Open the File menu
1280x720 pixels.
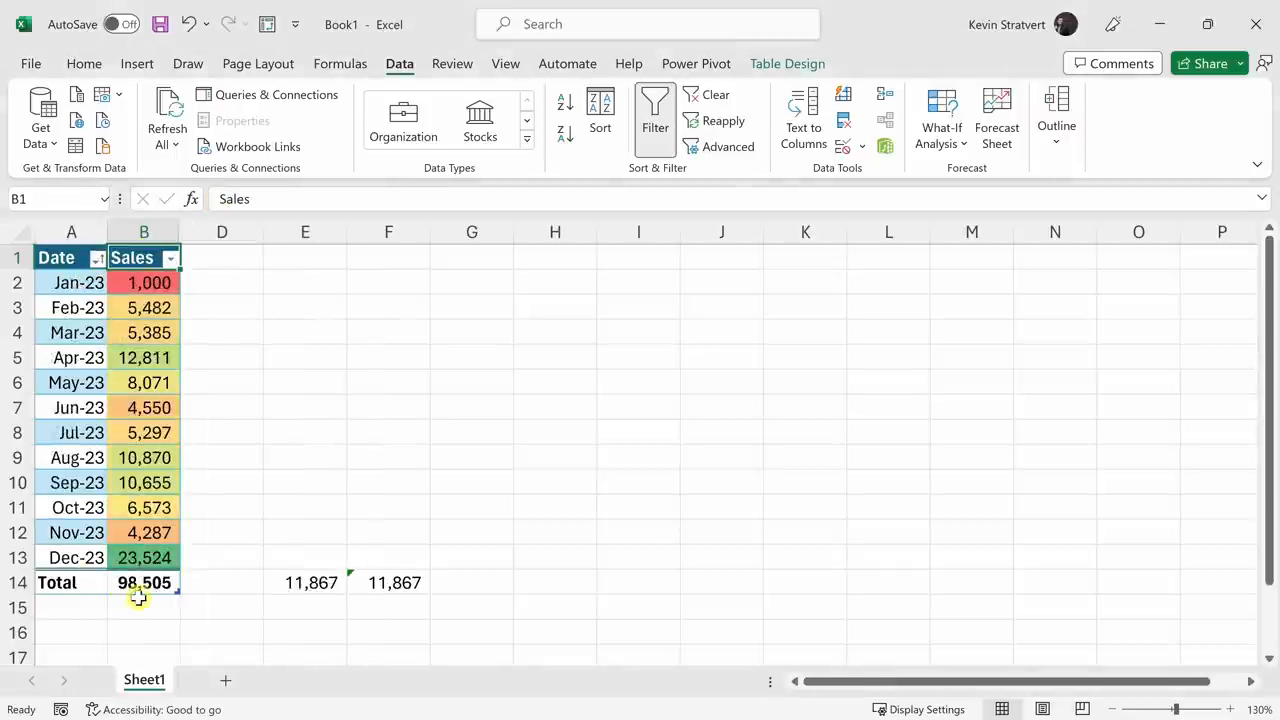(x=31, y=63)
